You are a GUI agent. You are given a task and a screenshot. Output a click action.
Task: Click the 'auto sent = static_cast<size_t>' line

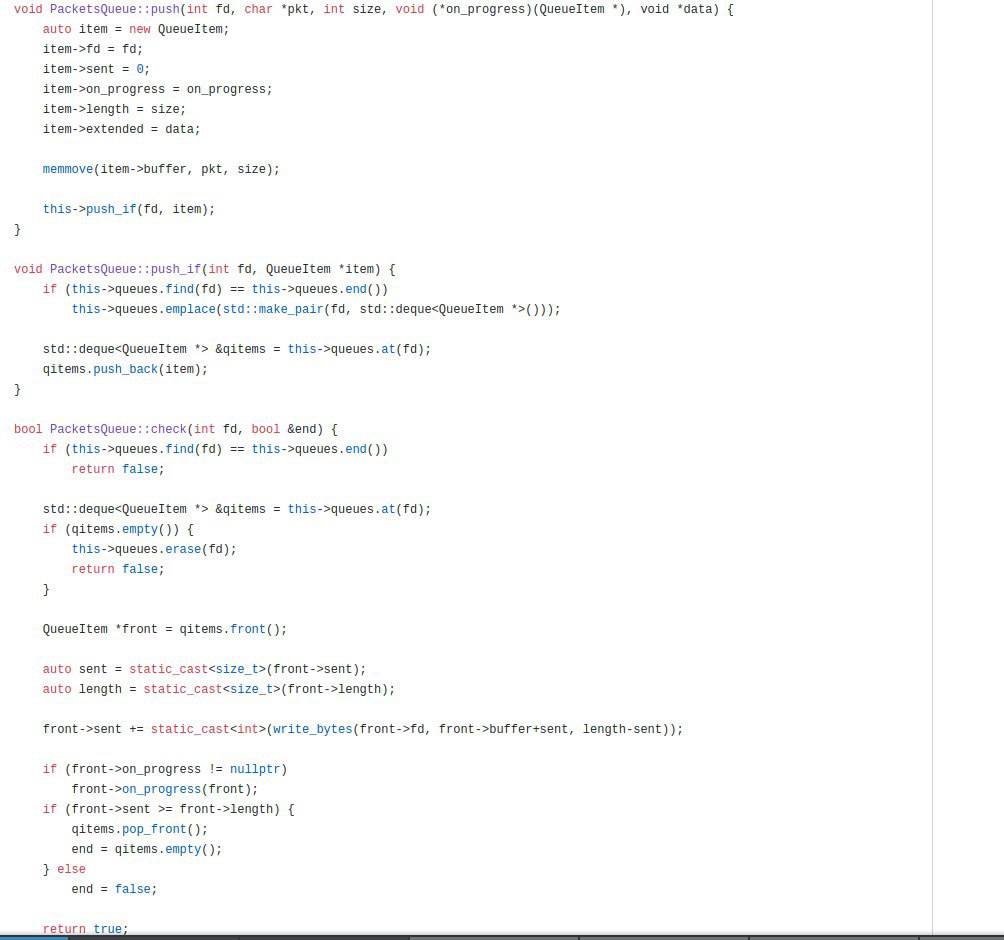204,669
